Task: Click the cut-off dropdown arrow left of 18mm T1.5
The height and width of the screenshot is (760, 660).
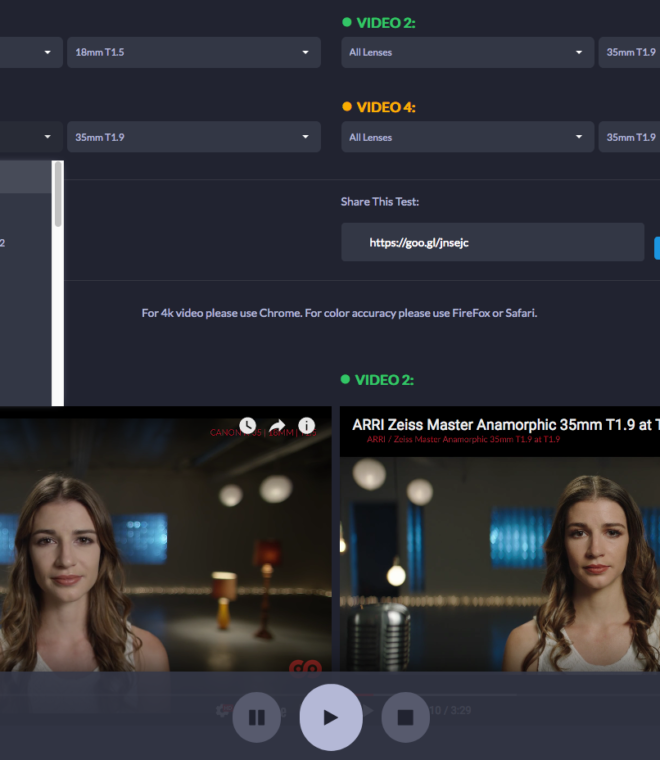Action: point(47,52)
